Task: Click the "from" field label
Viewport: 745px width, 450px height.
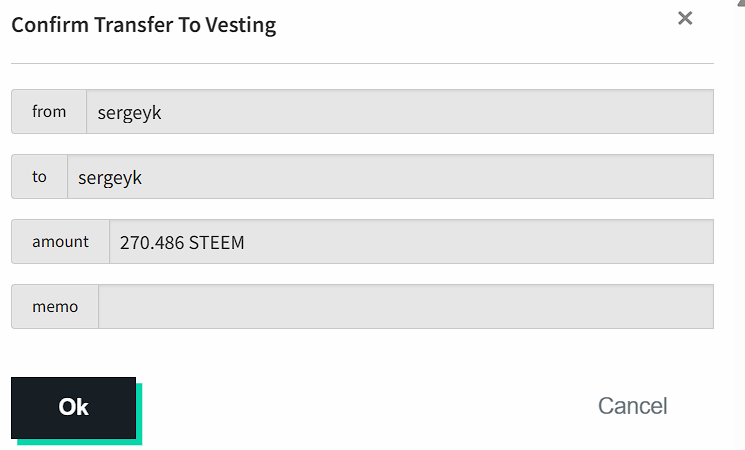Action: coord(49,112)
